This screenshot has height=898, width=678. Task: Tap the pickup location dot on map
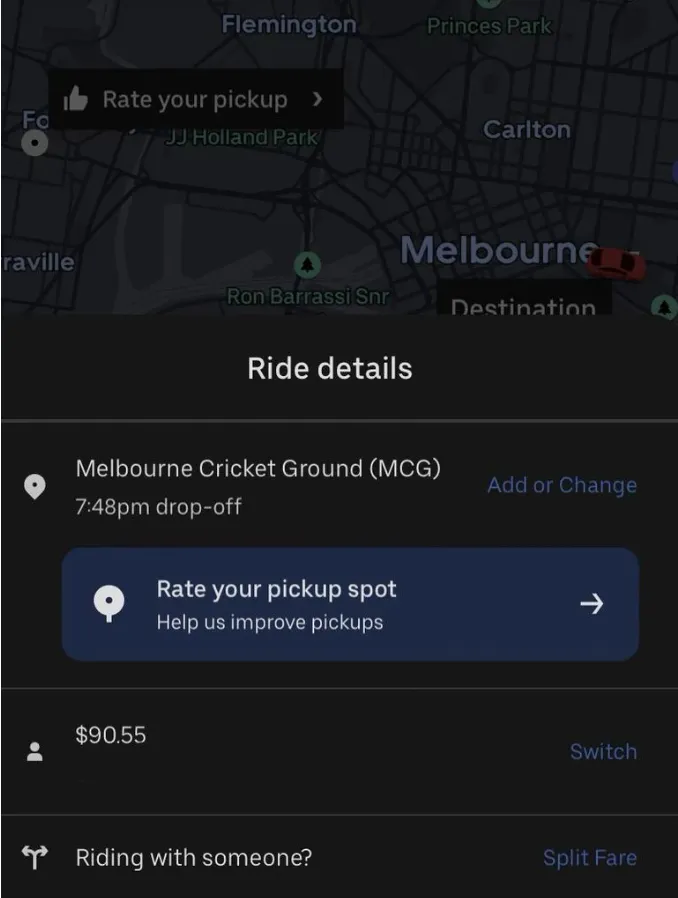point(35,142)
